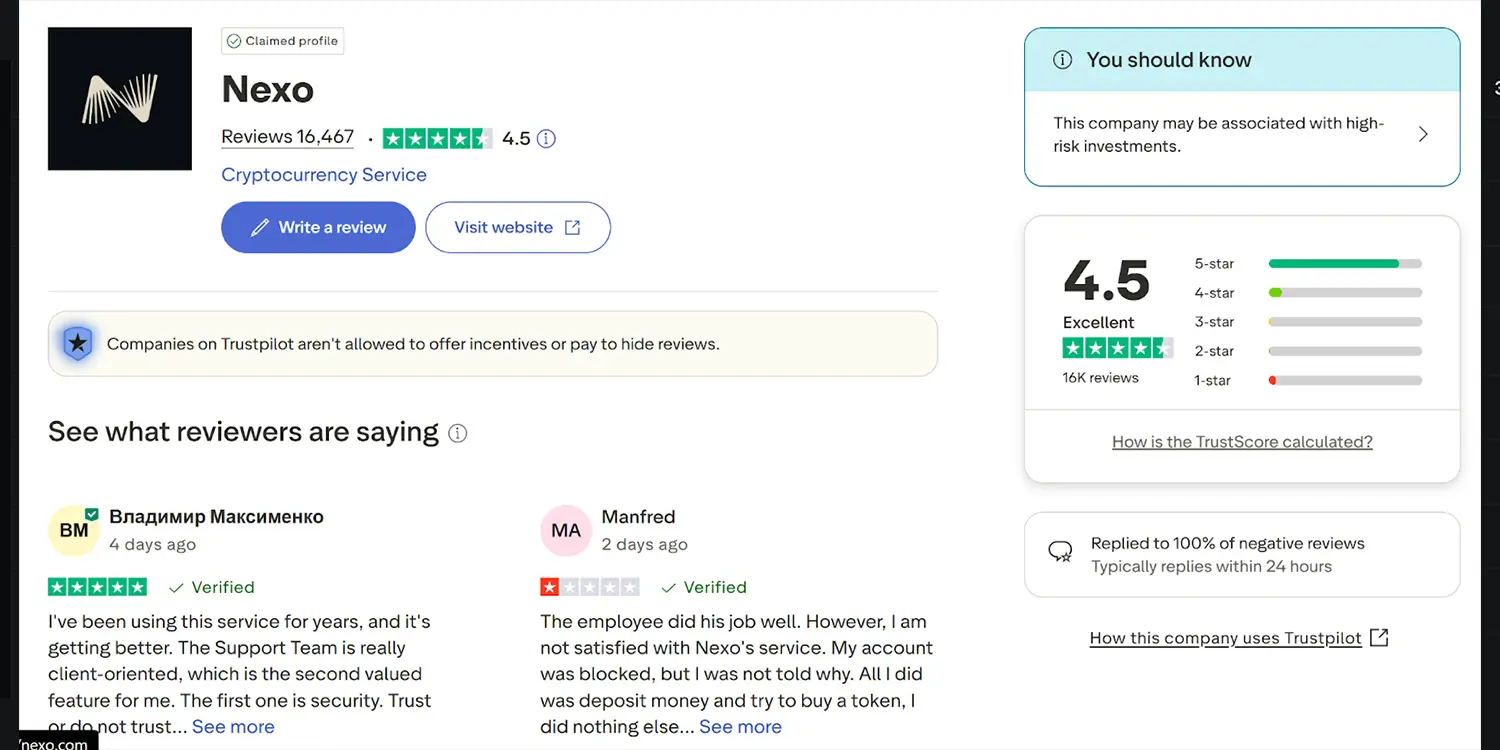1500x750 pixels.
Task: Filter reviews by 5-star rating bar
Action: (1345, 264)
